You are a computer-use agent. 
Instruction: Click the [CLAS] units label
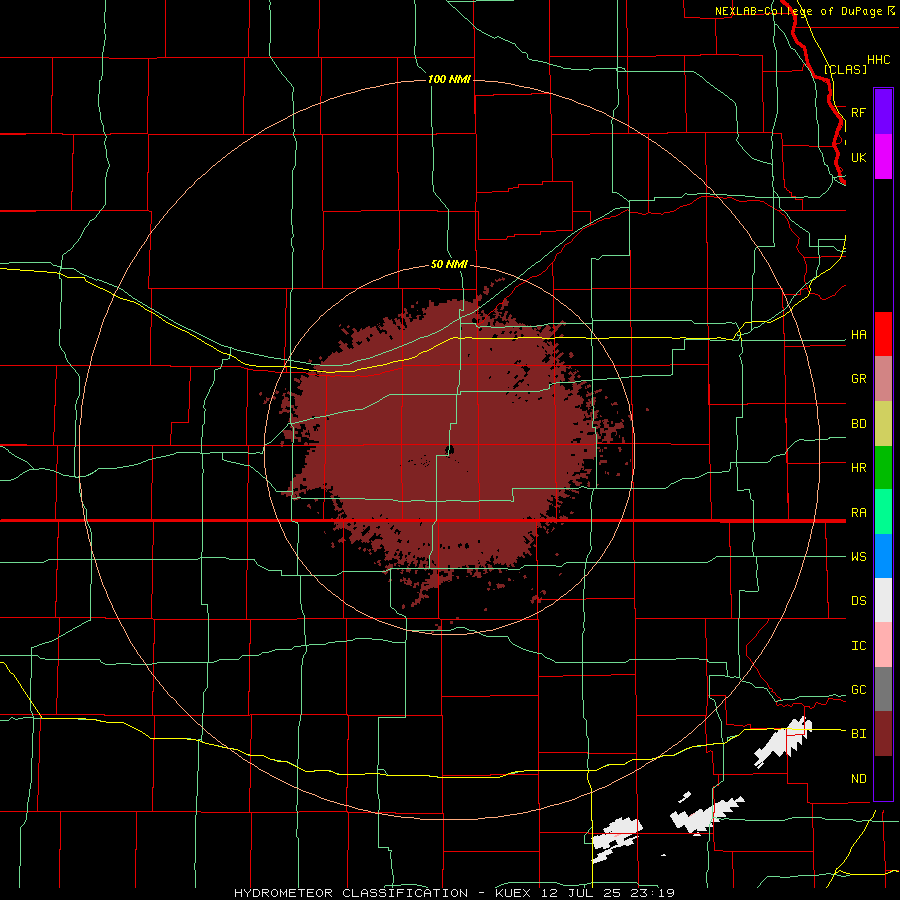point(845,69)
